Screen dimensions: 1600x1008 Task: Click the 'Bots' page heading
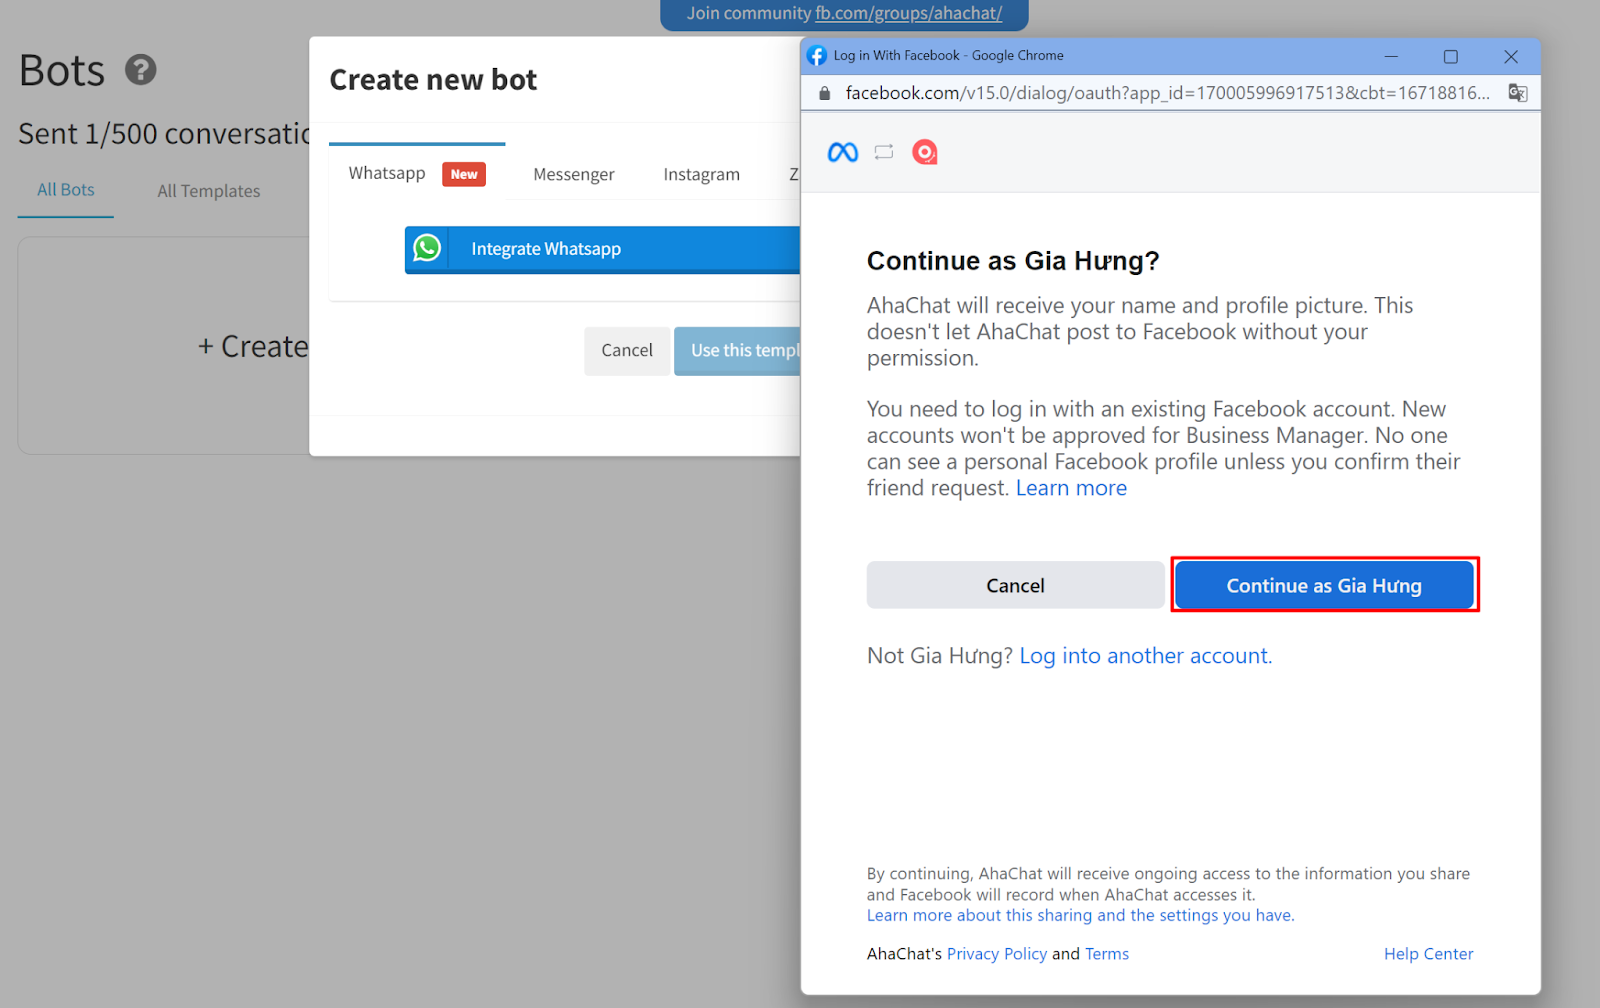[x=62, y=71]
